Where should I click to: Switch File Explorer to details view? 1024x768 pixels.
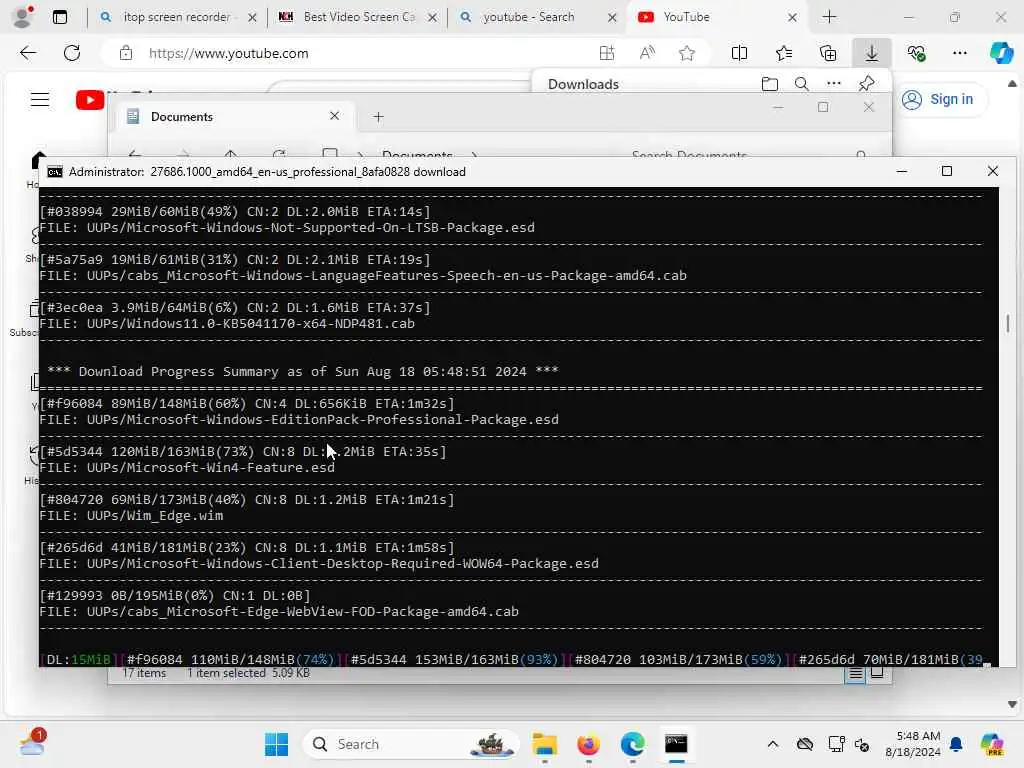point(855,674)
